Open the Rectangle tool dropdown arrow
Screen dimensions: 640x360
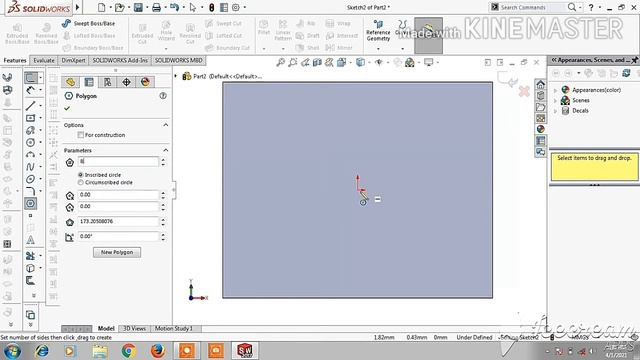40,118
